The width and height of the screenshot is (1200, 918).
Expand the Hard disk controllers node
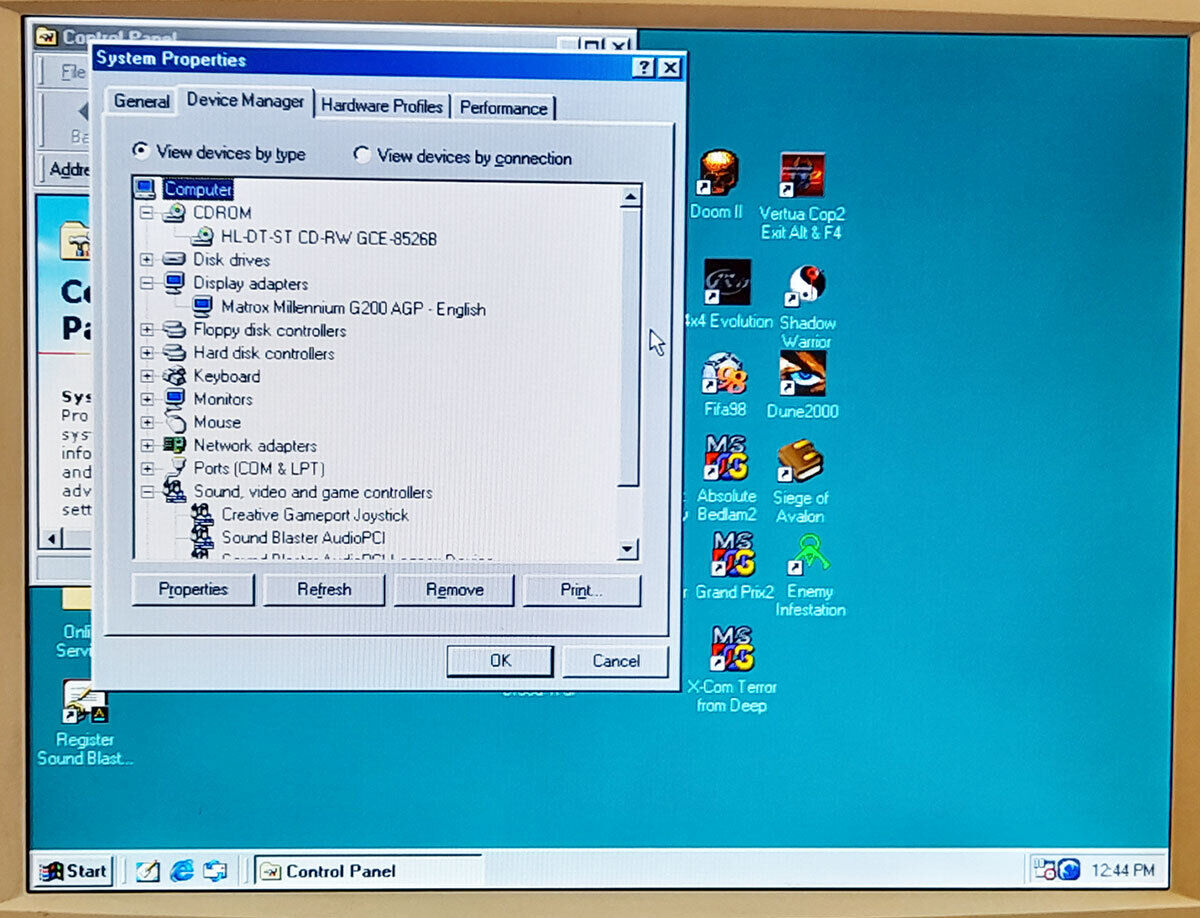[x=147, y=352]
